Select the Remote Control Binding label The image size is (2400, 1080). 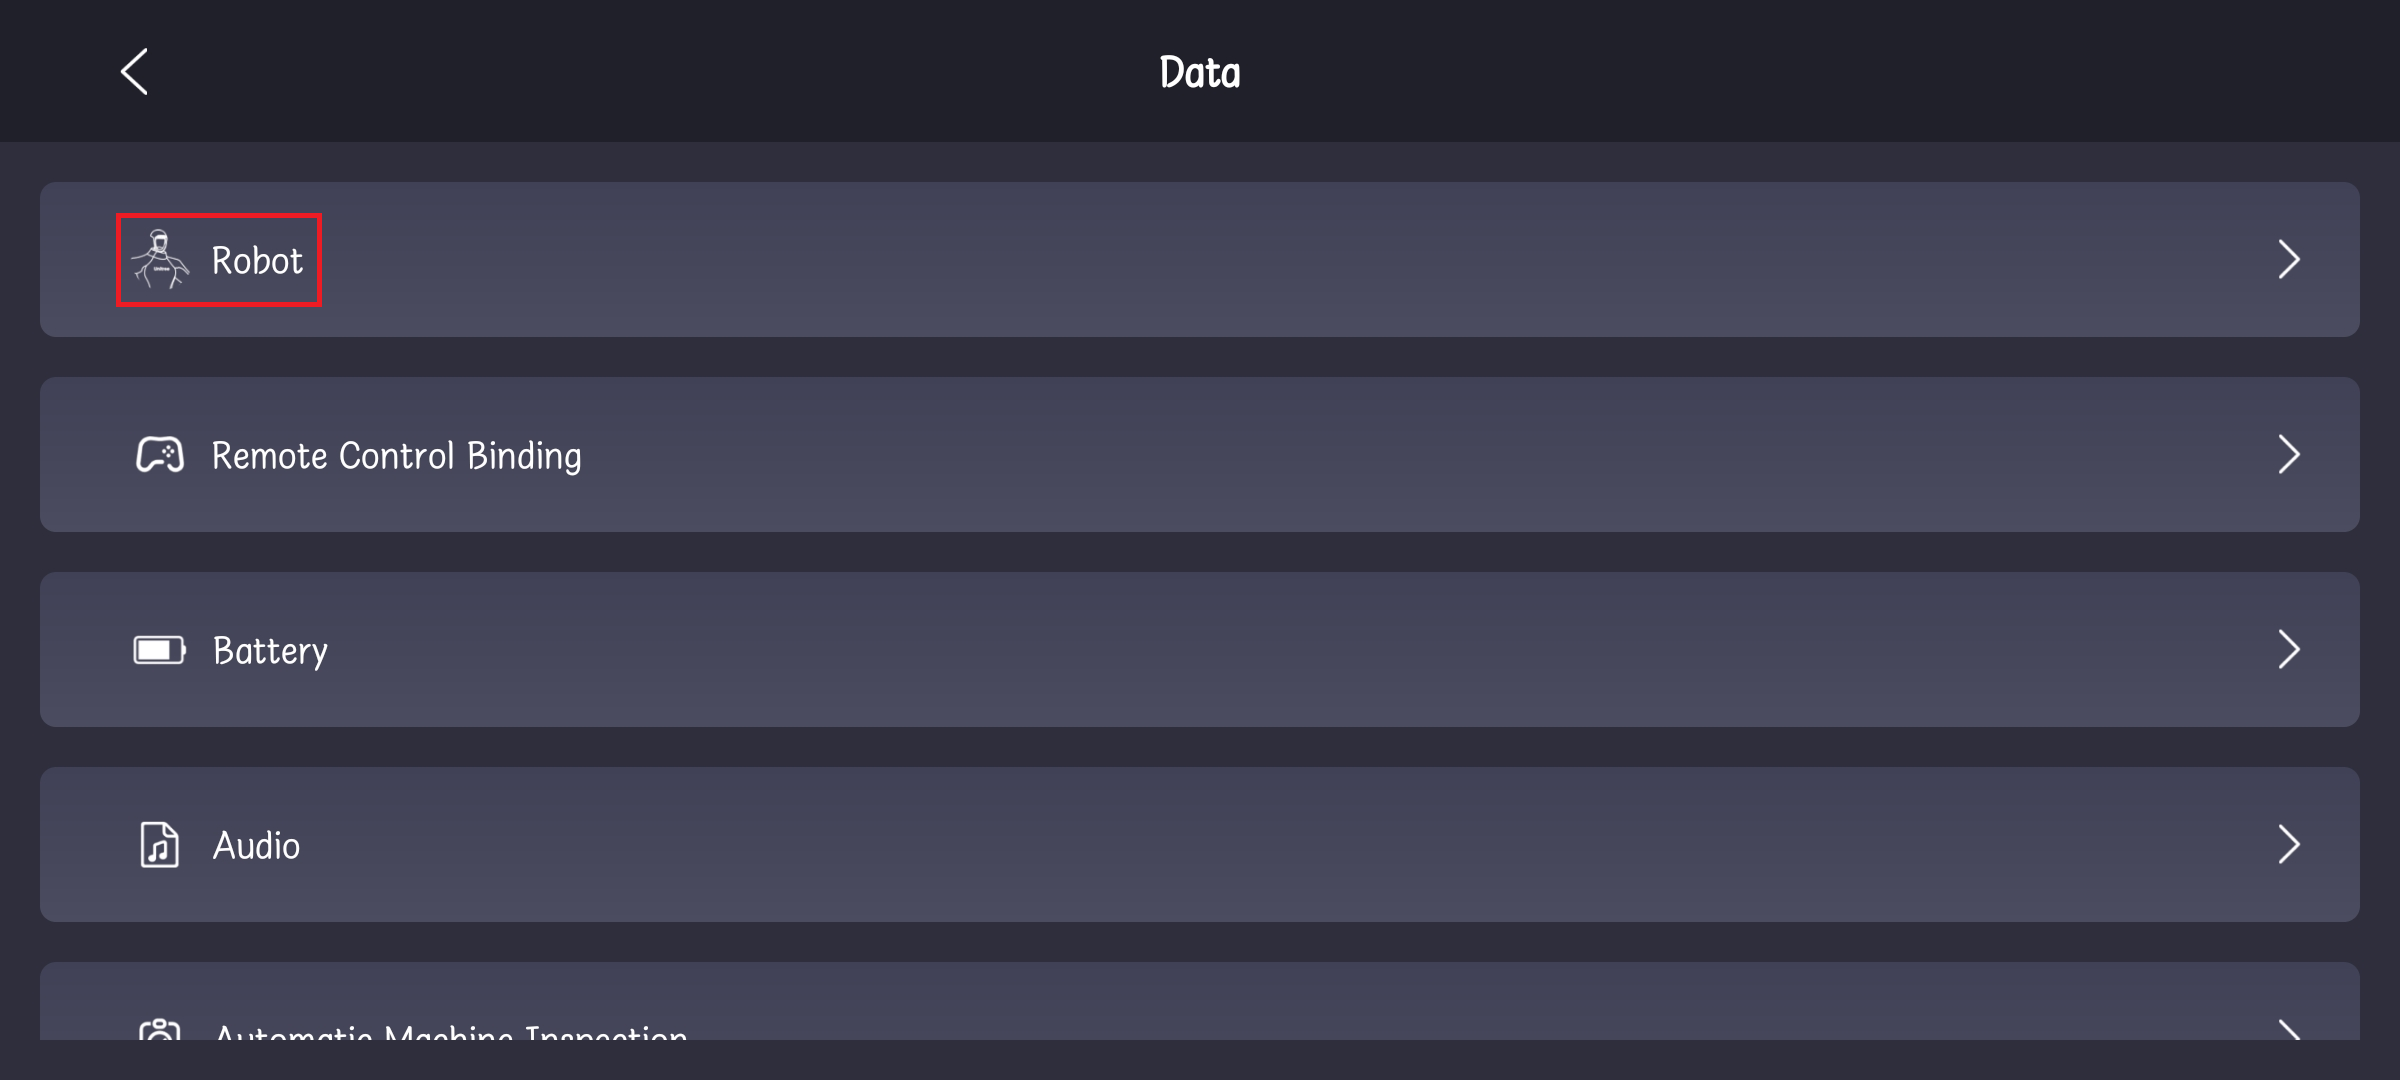tap(396, 456)
